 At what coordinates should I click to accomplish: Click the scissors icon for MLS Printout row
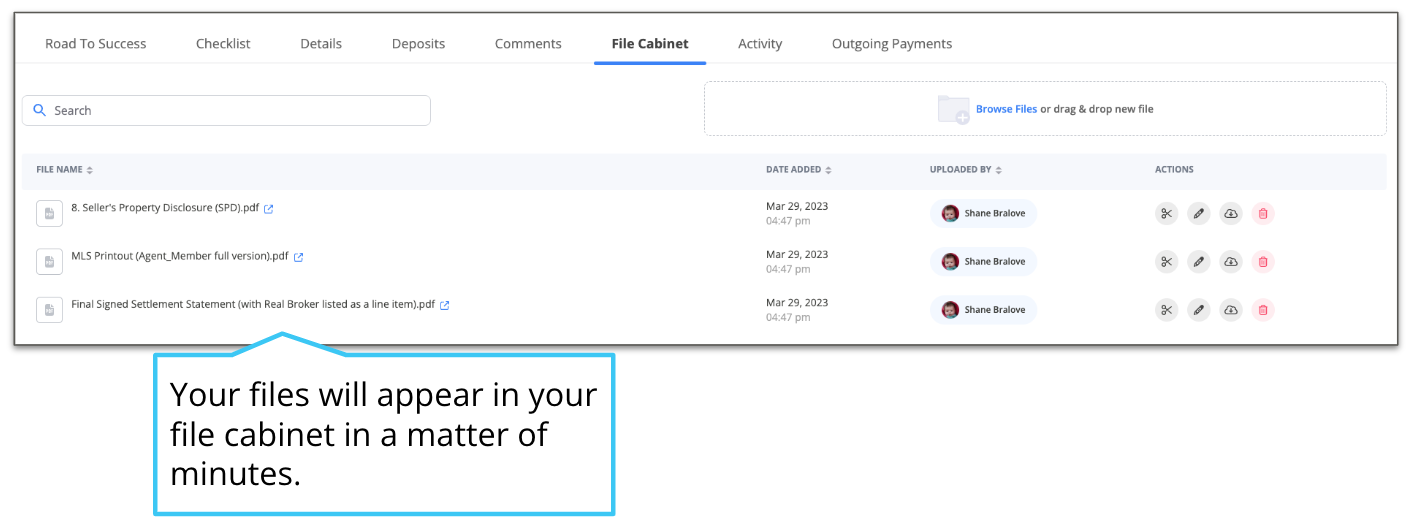[1166, 262]
